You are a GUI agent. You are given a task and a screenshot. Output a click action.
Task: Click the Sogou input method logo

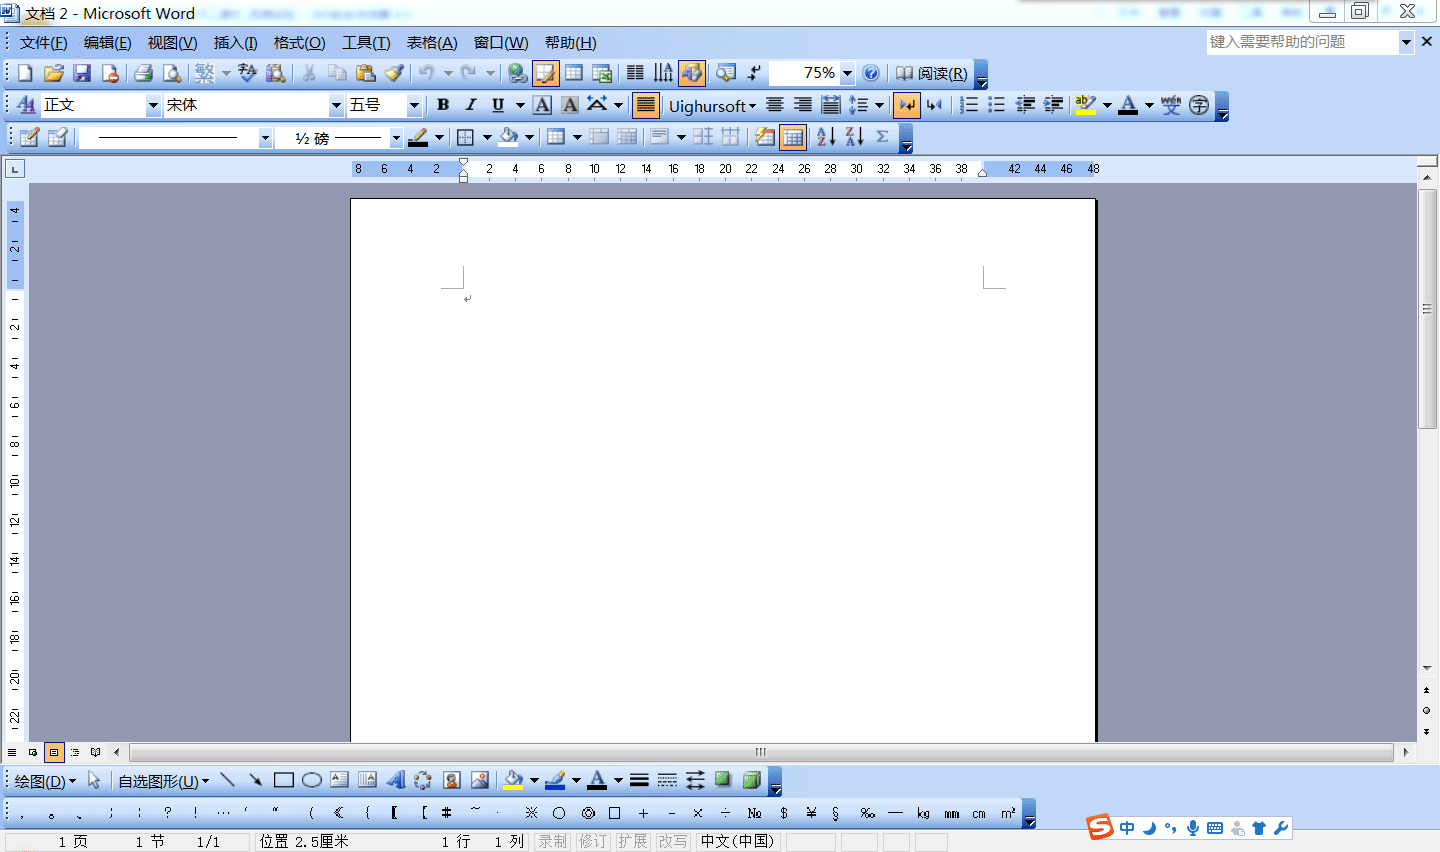[1100, 827]
